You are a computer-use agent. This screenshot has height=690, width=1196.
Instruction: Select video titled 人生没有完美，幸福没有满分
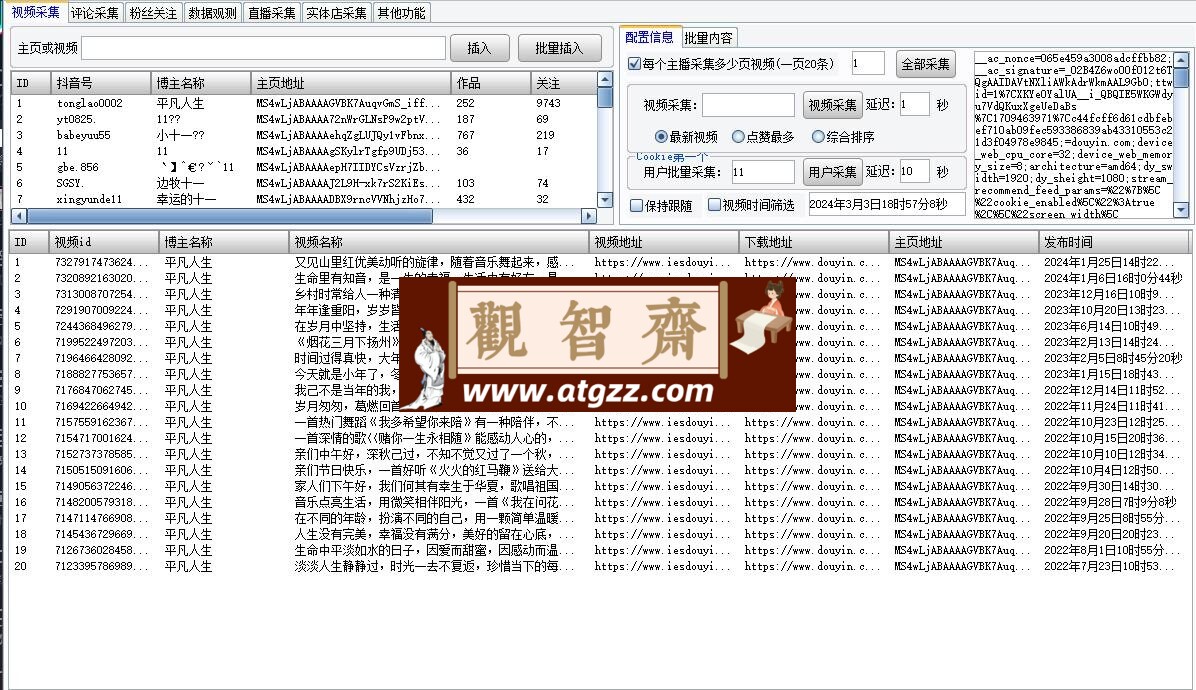[599, 534]
